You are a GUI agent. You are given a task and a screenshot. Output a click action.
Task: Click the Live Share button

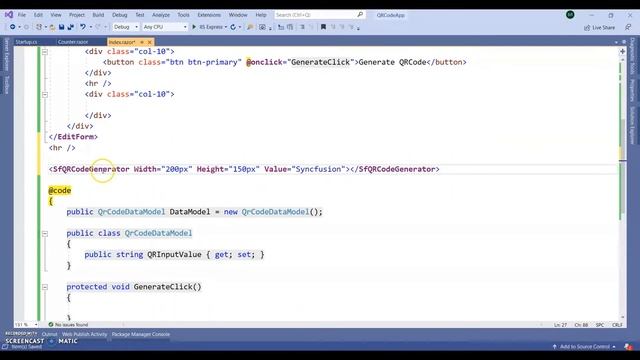click(600, 27)
